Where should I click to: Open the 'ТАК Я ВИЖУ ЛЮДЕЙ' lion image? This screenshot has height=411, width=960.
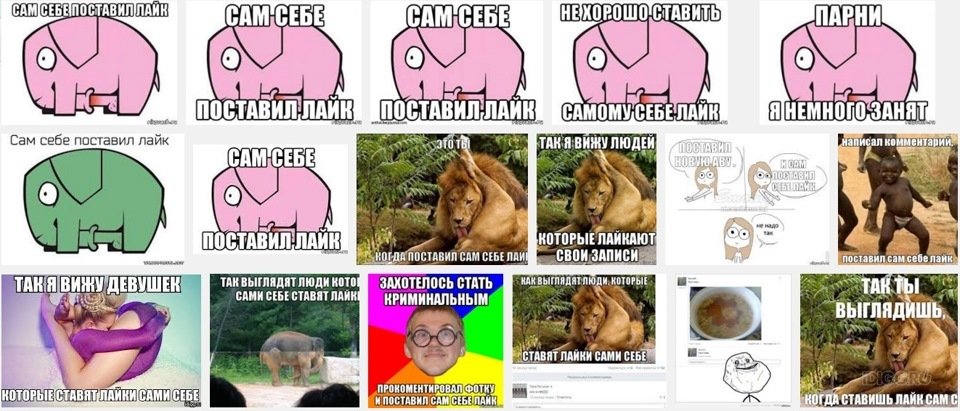597,200
